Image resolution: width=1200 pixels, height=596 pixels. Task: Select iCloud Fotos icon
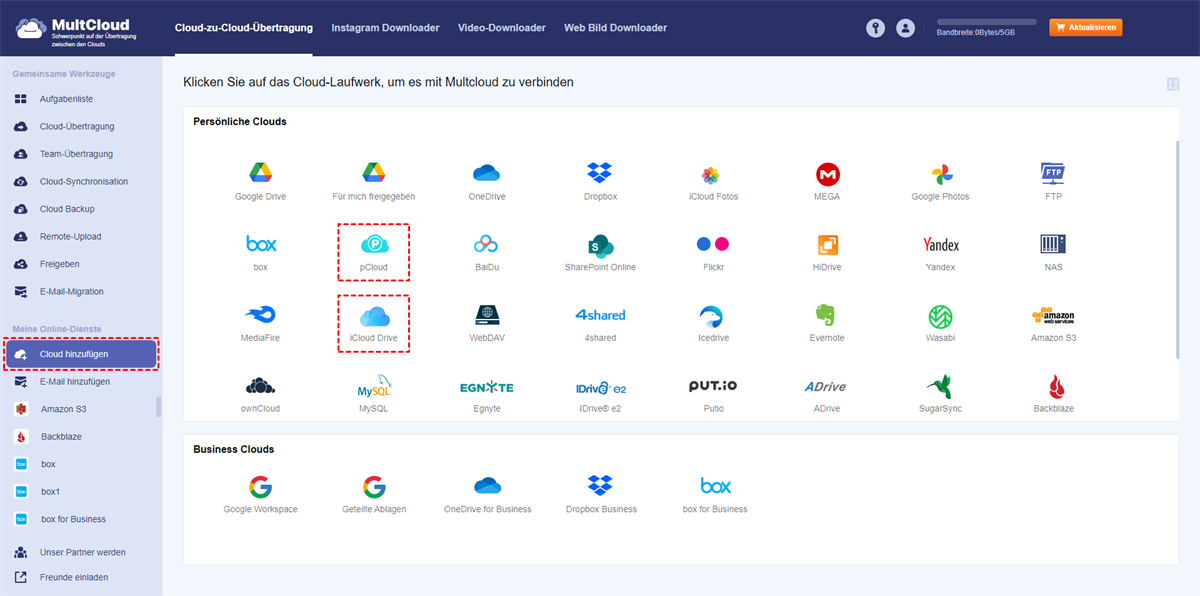(x=711, y=174)
